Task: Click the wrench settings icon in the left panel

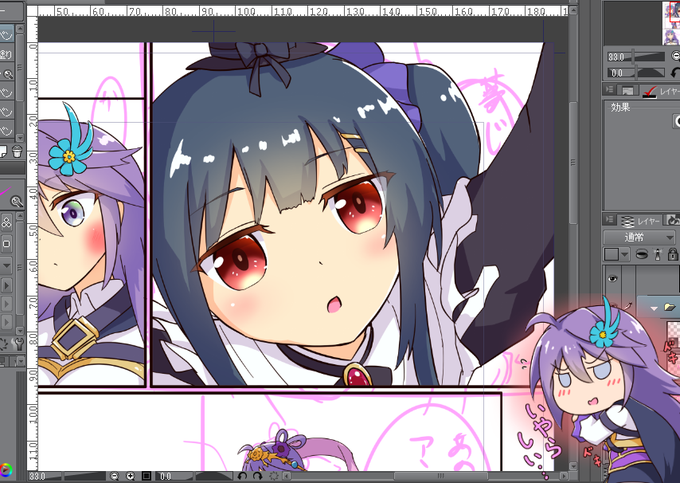Action: click(x=18, y=344)
